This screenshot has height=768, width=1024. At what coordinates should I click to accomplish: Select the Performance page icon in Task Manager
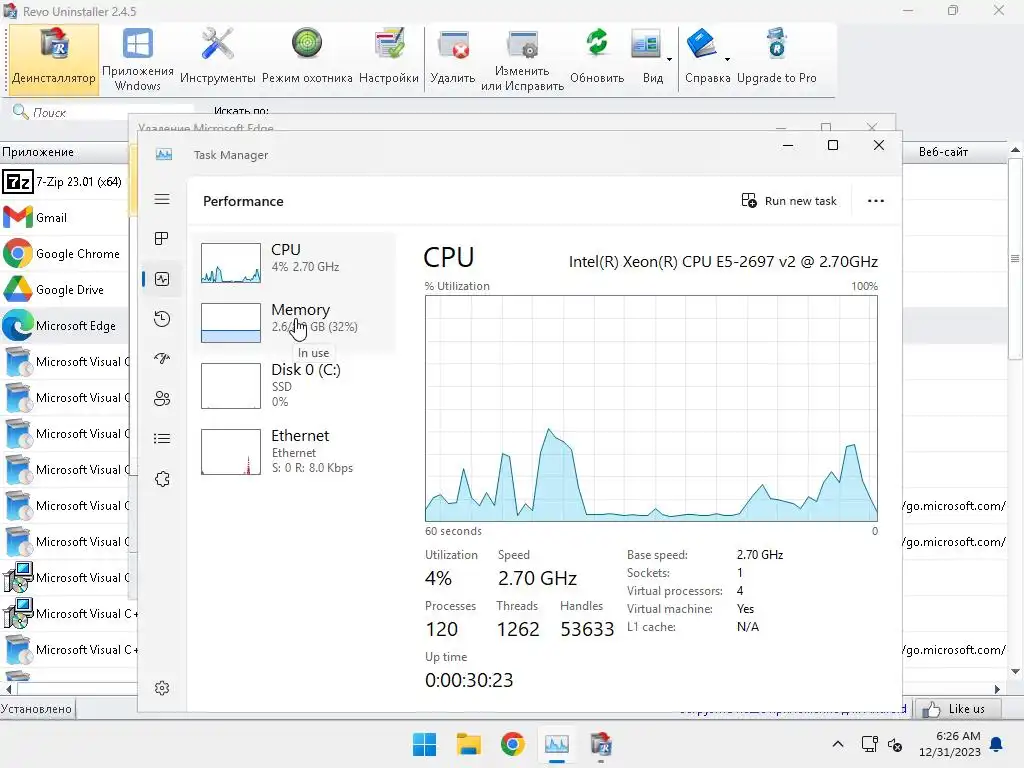[162, 280]
